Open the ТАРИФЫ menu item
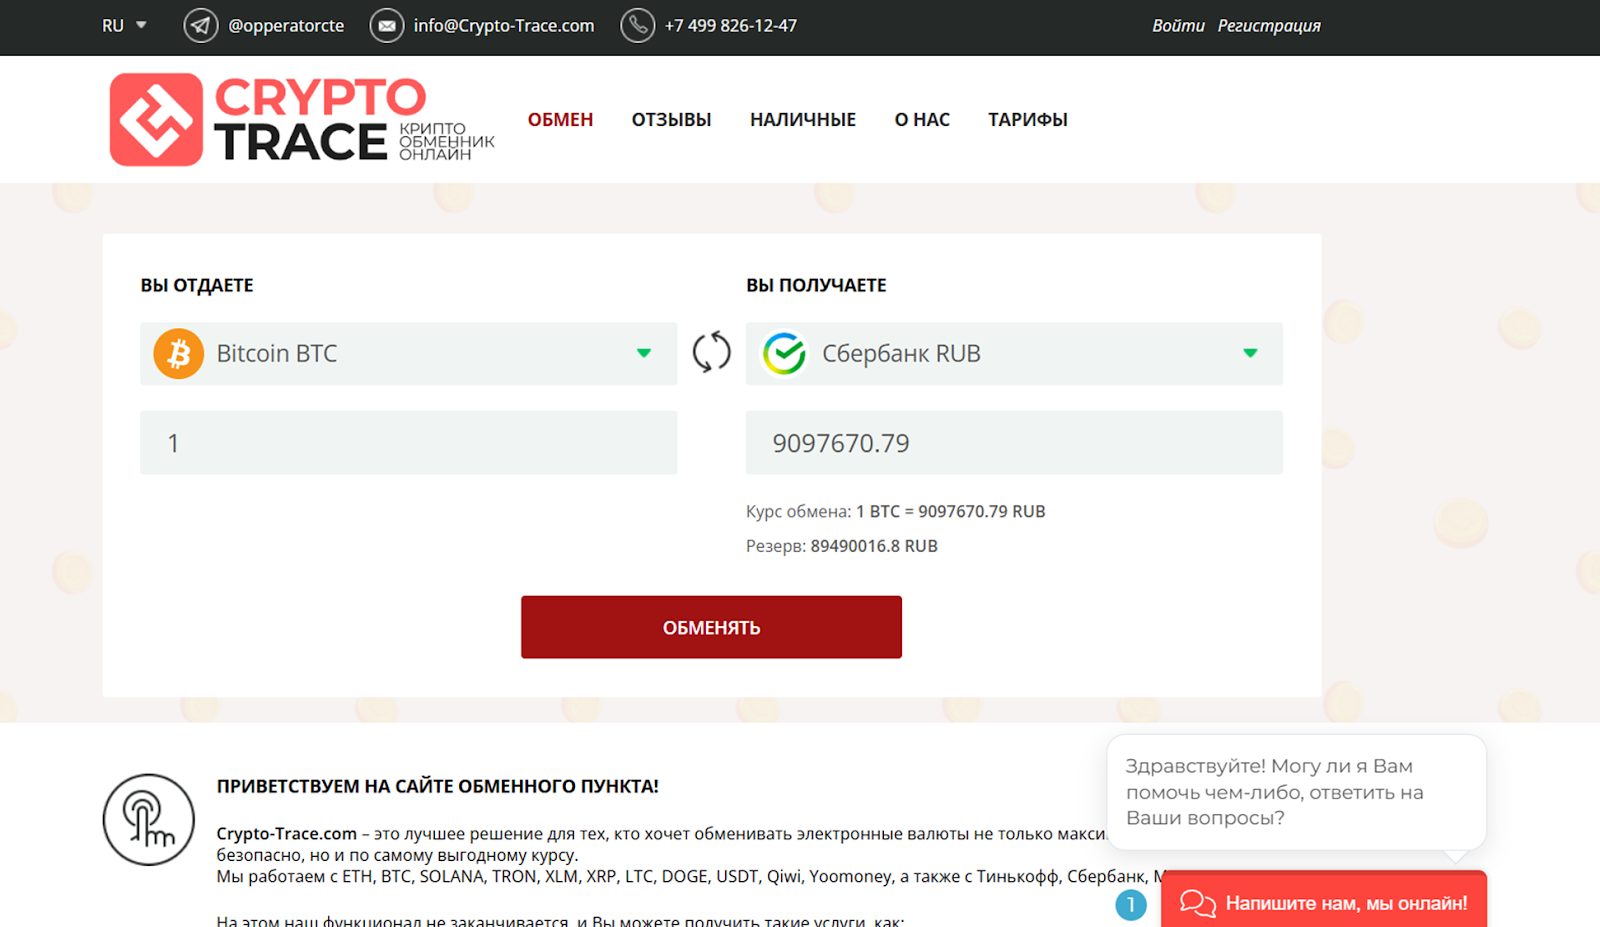Viewport: 1600px width, 927px height. click(1028, 120)
